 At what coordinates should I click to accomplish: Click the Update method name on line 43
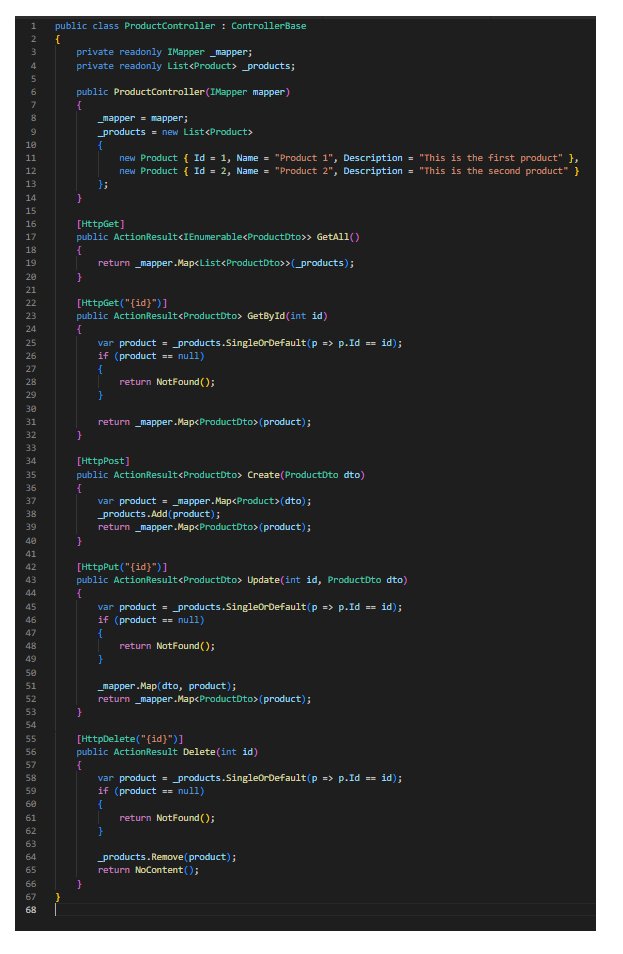tap(263, 580)
